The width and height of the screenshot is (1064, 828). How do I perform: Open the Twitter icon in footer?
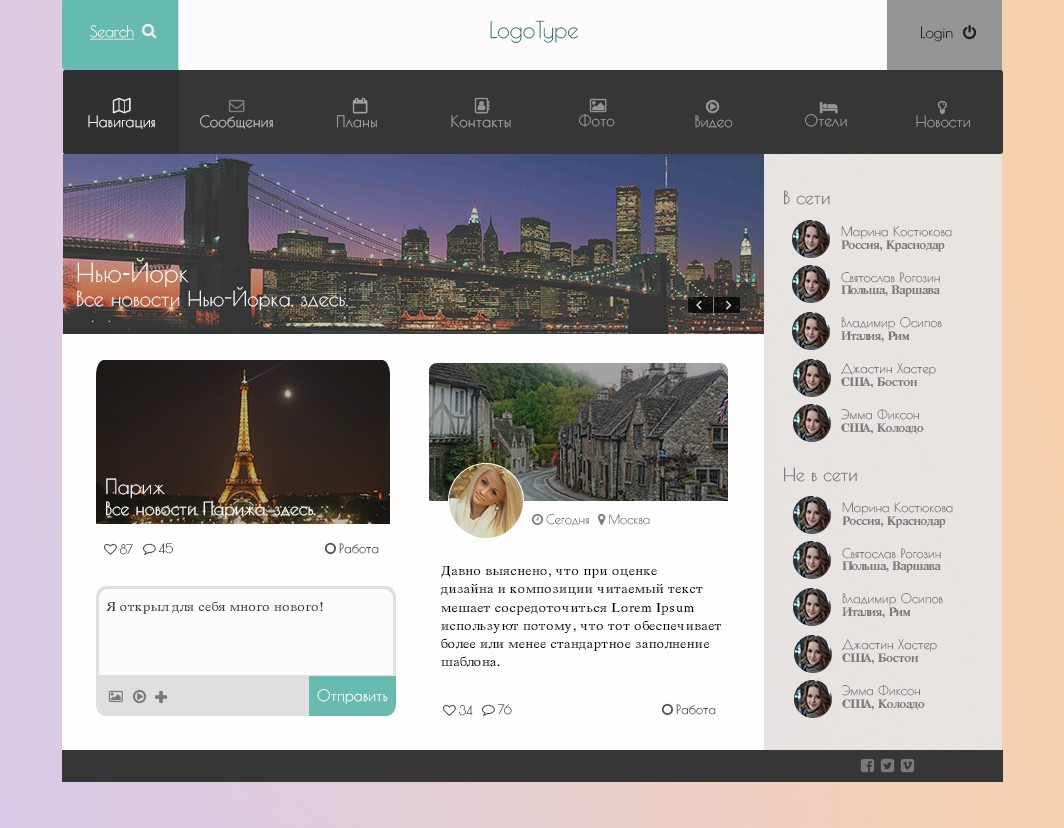887,766
